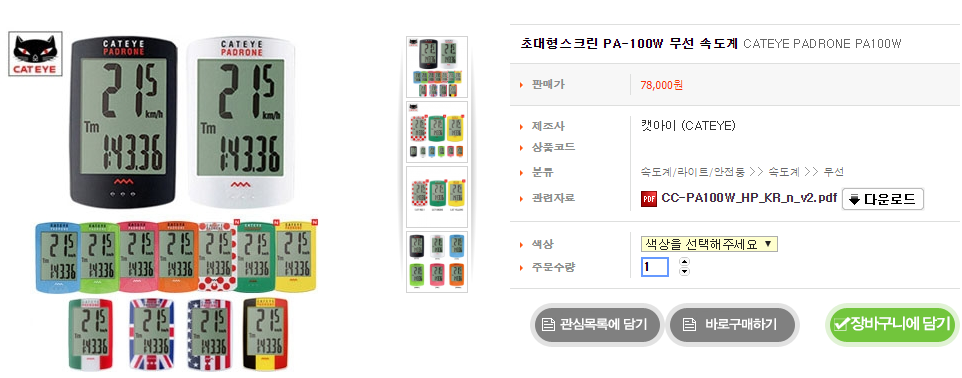Increase order quantity with up arrow
This screenshot has height=378, width=962.
coord(685,261)
